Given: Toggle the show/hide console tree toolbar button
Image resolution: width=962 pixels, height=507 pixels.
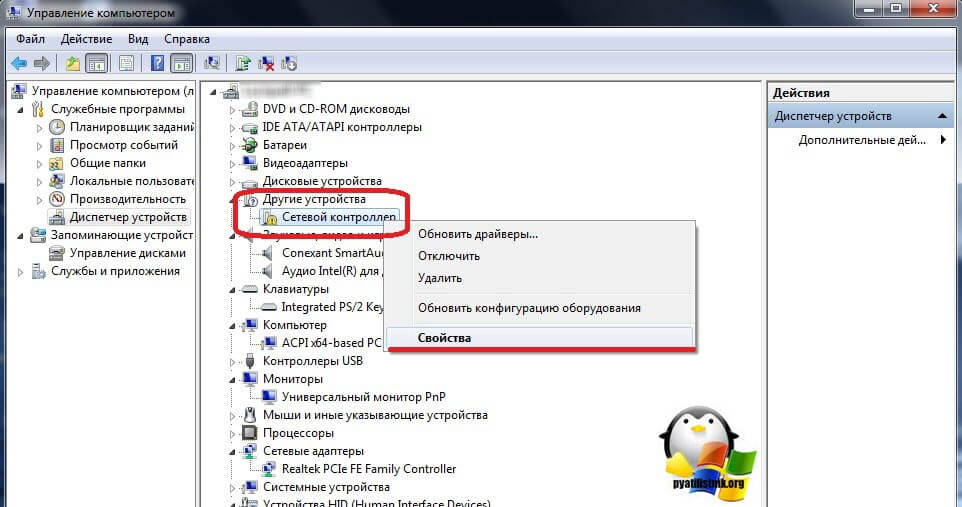Looking at the screenshot, I should [97, 63].
